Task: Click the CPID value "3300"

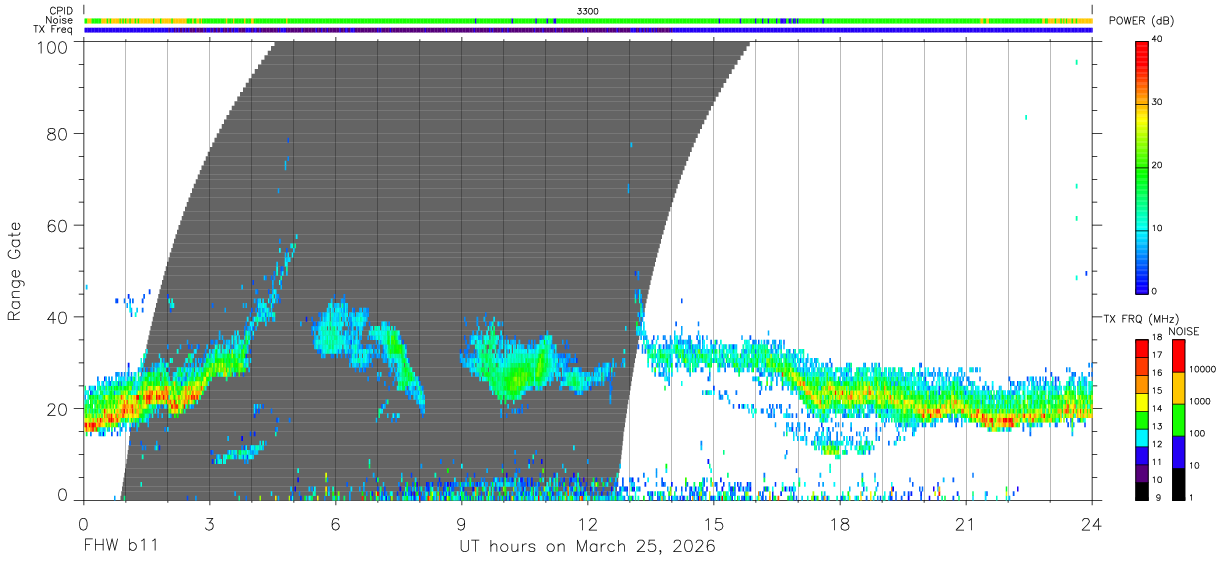Action: (x=588, y=11)
